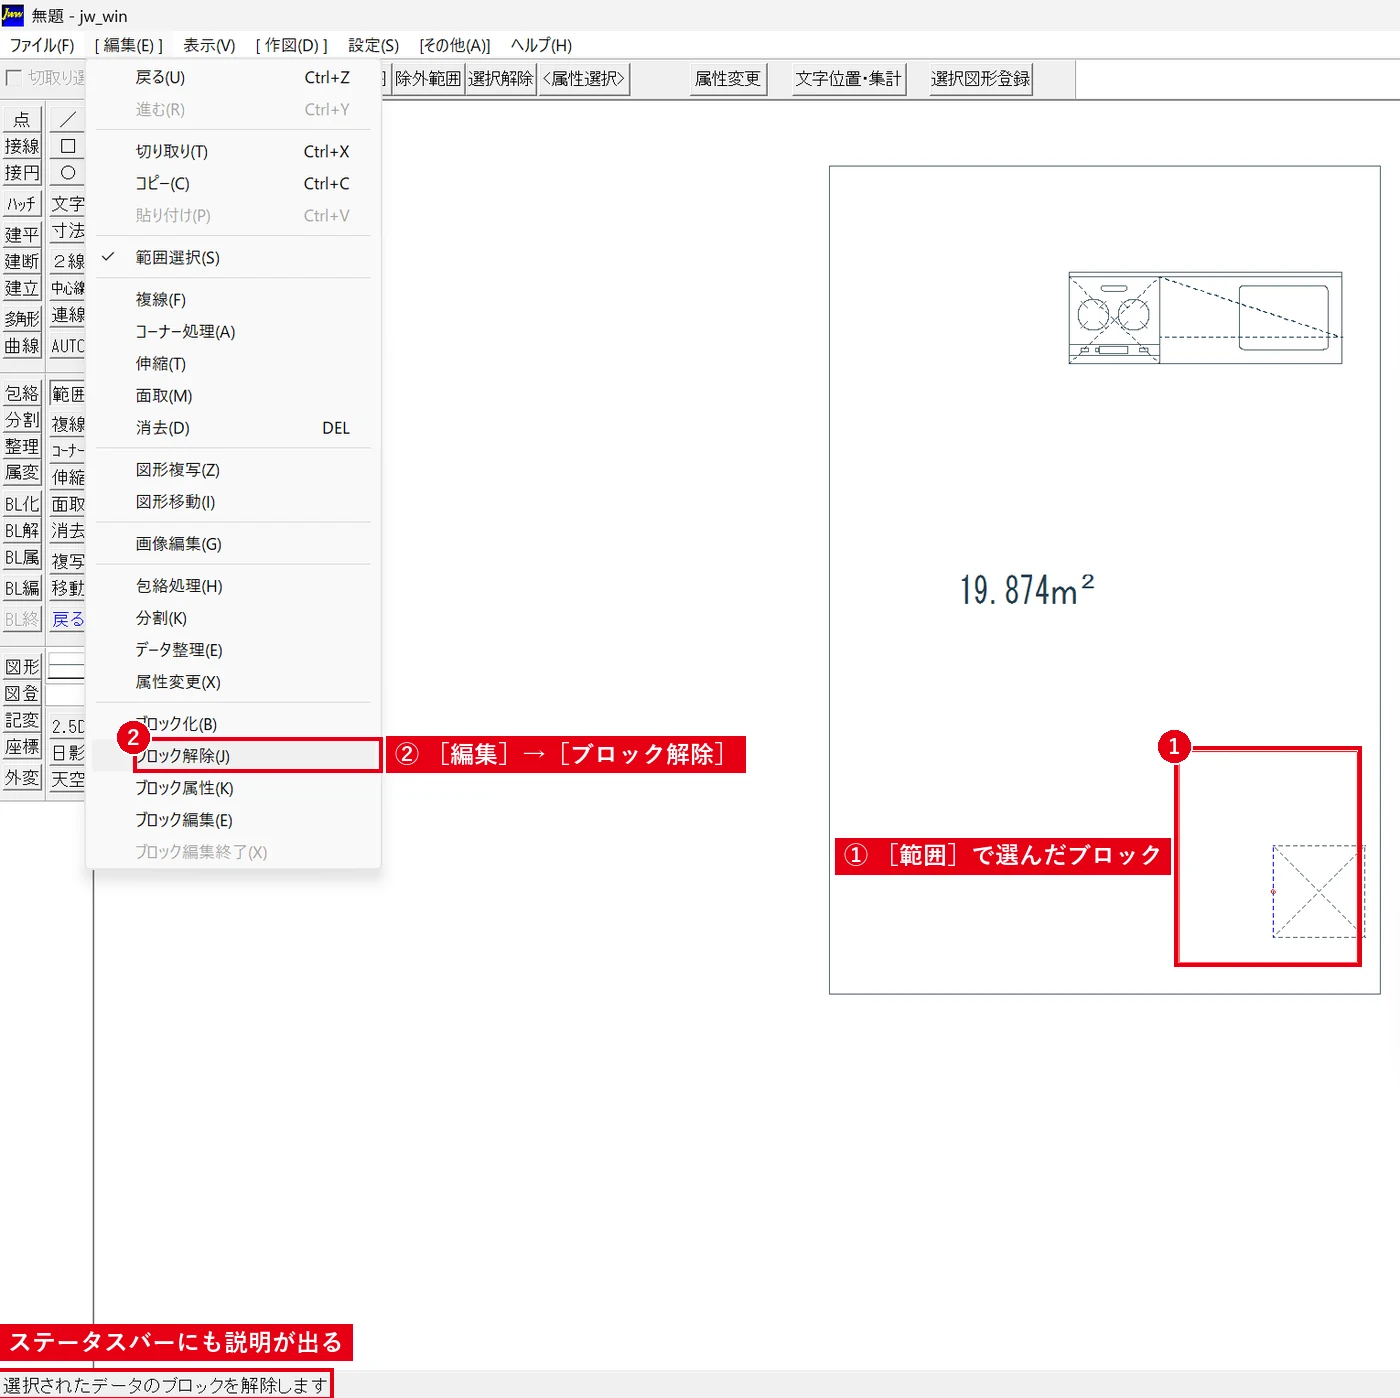Select the 点 tool in left toolbar
This screenshot has height=1398, width=1400.
point(22,119)
